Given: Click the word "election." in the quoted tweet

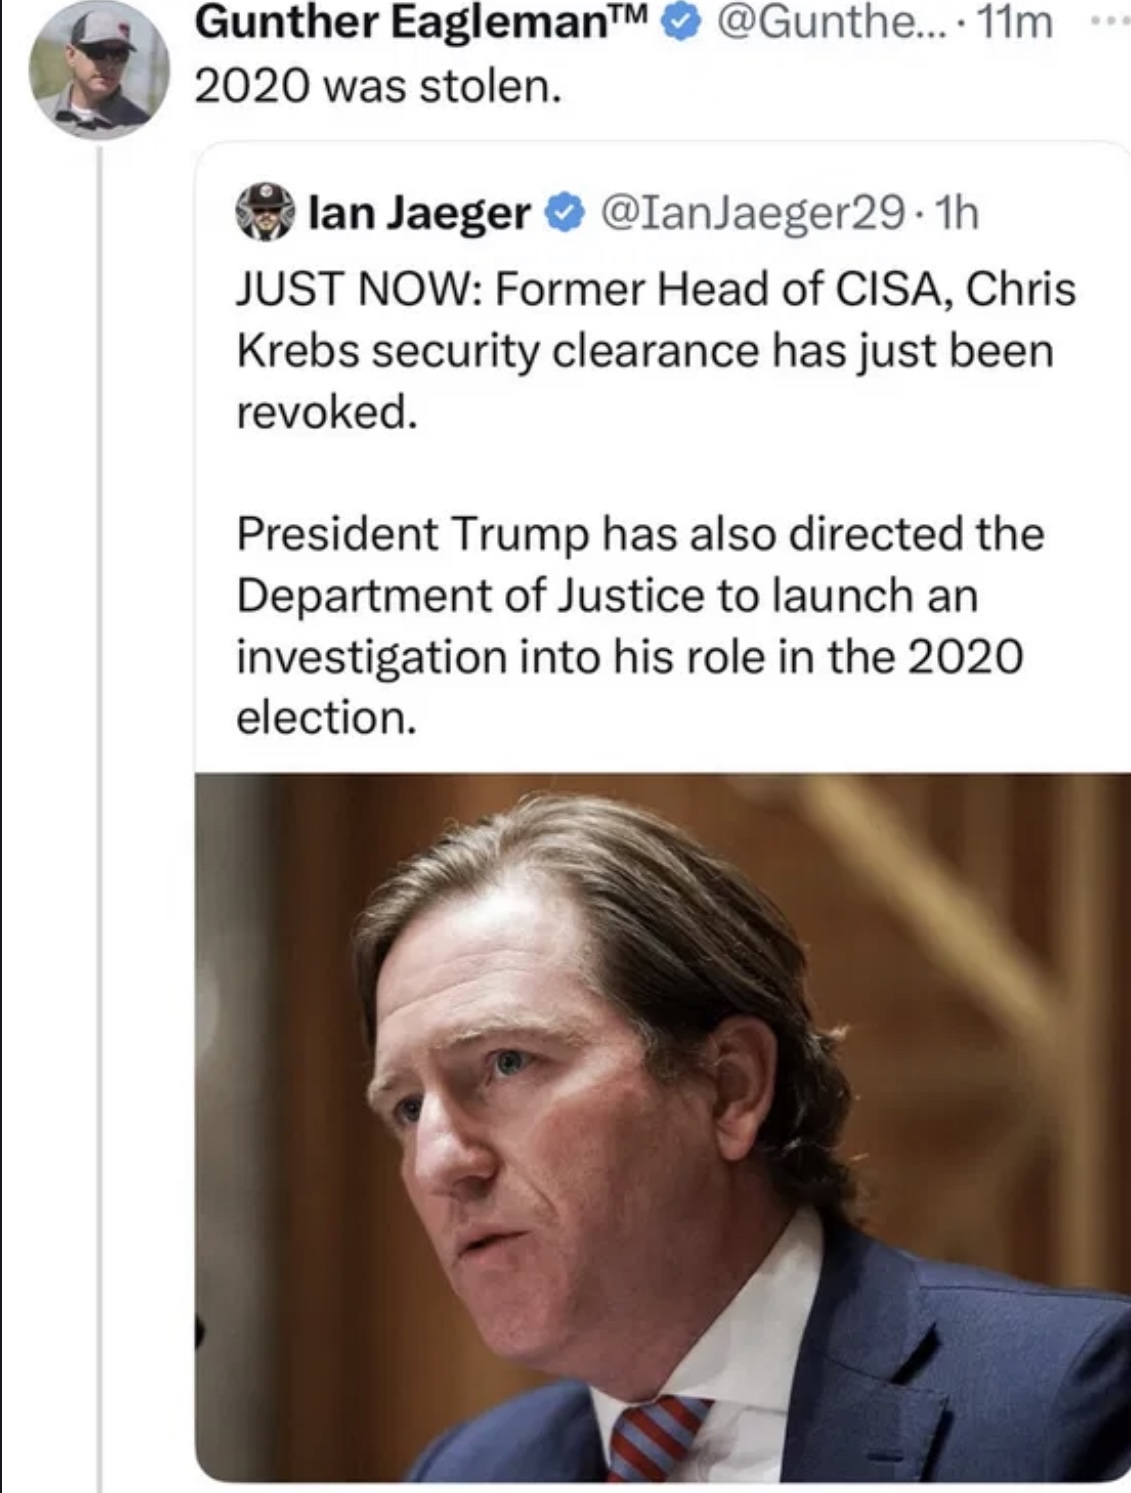Looking at the screenshot, I should 326,718.
